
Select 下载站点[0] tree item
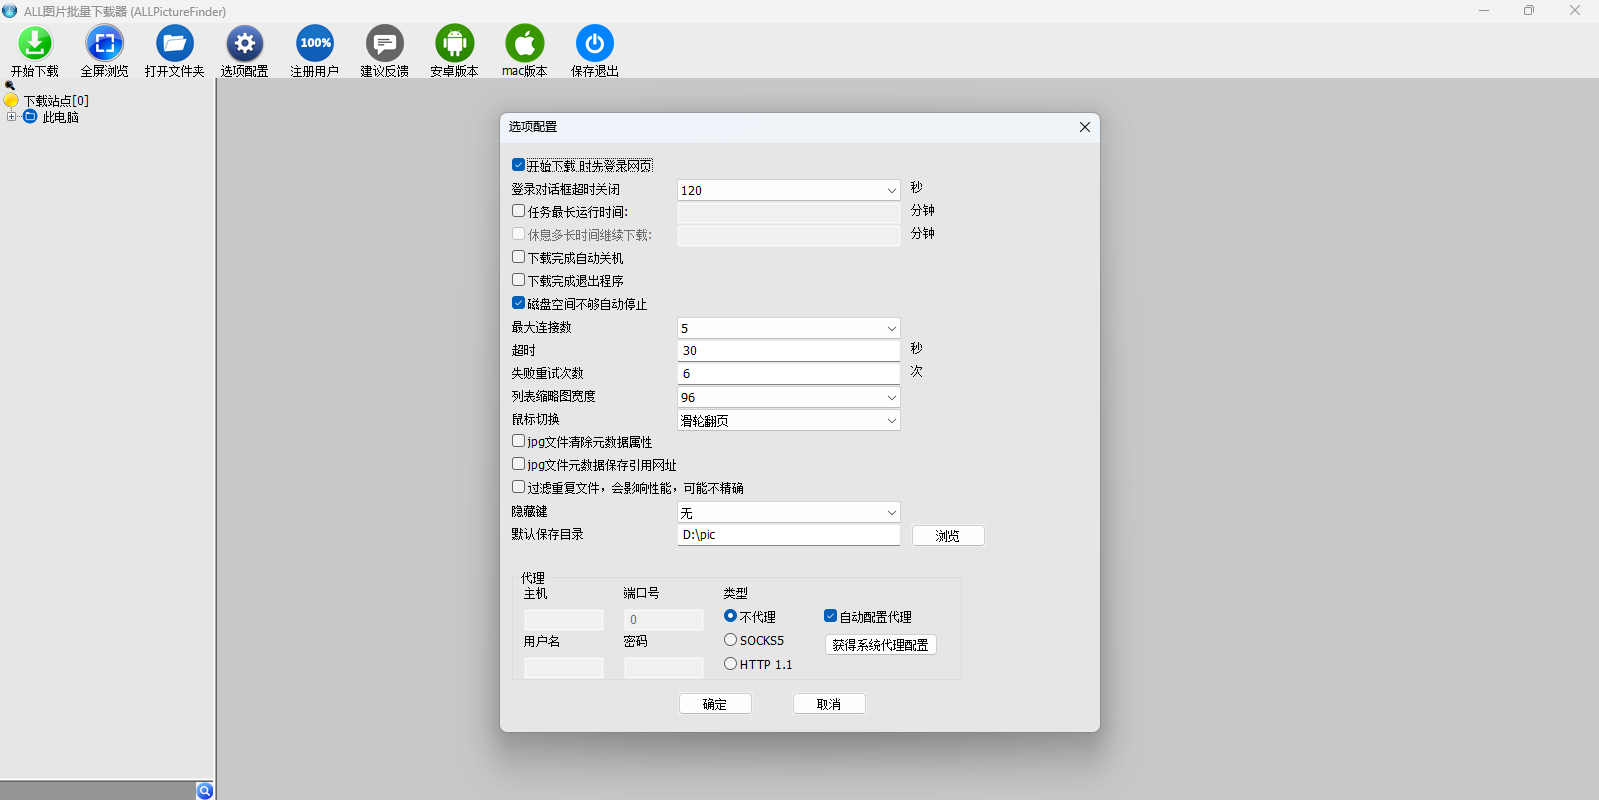pos(56,101)
